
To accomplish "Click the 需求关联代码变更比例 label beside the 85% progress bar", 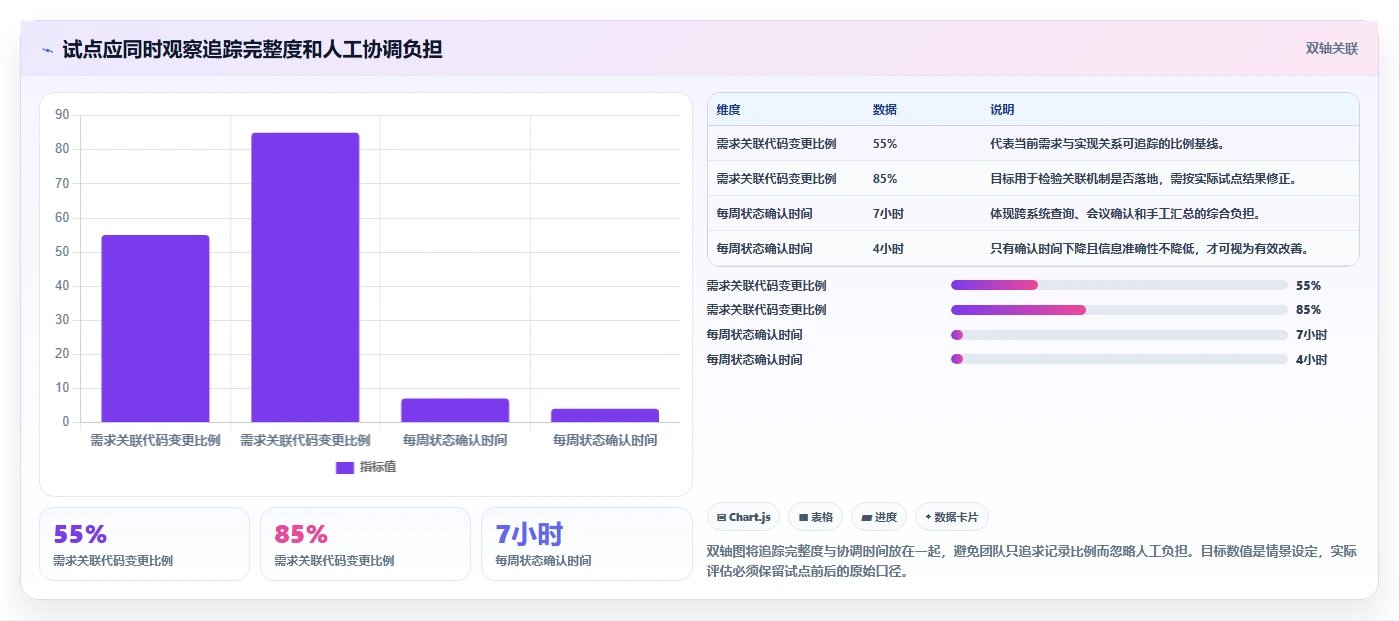I will click(766, 310).
